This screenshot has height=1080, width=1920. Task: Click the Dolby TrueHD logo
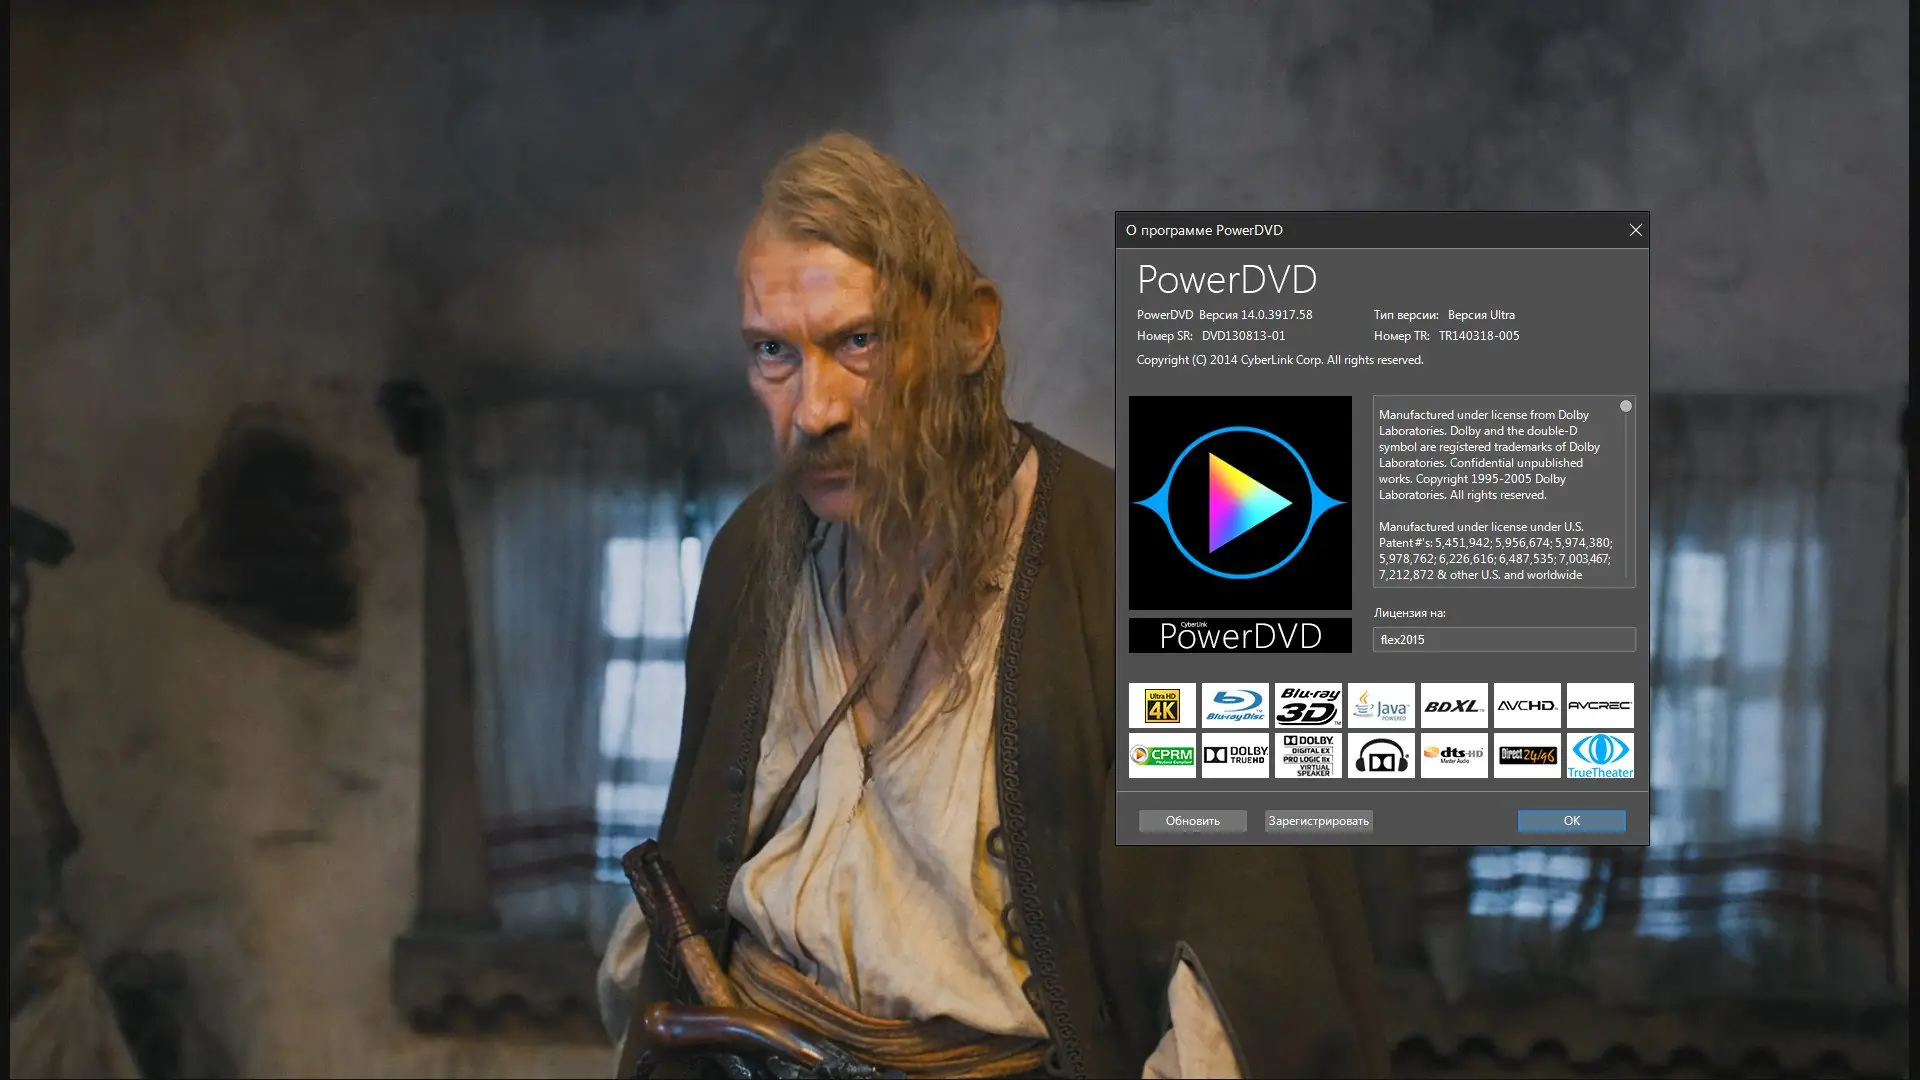[1235, 755]
